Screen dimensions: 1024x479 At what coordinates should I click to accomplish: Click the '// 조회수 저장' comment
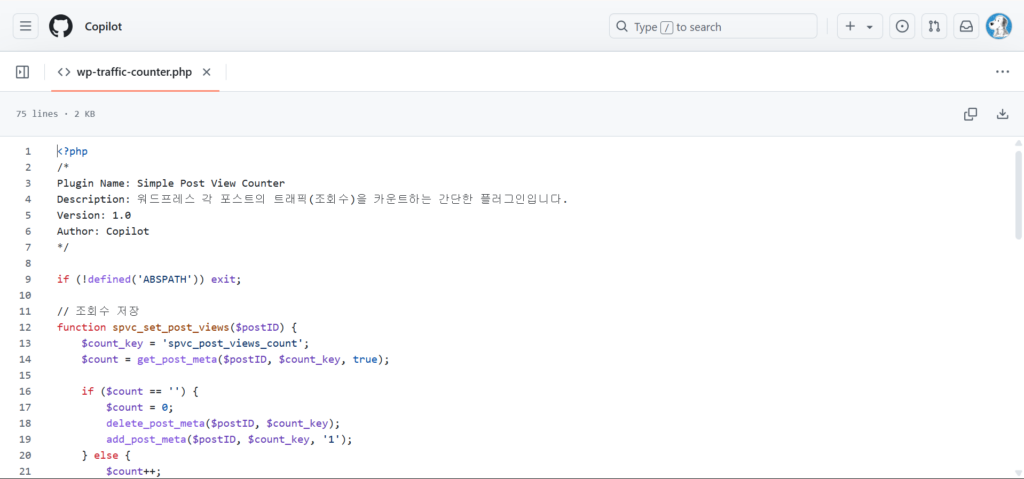point(98,311)
